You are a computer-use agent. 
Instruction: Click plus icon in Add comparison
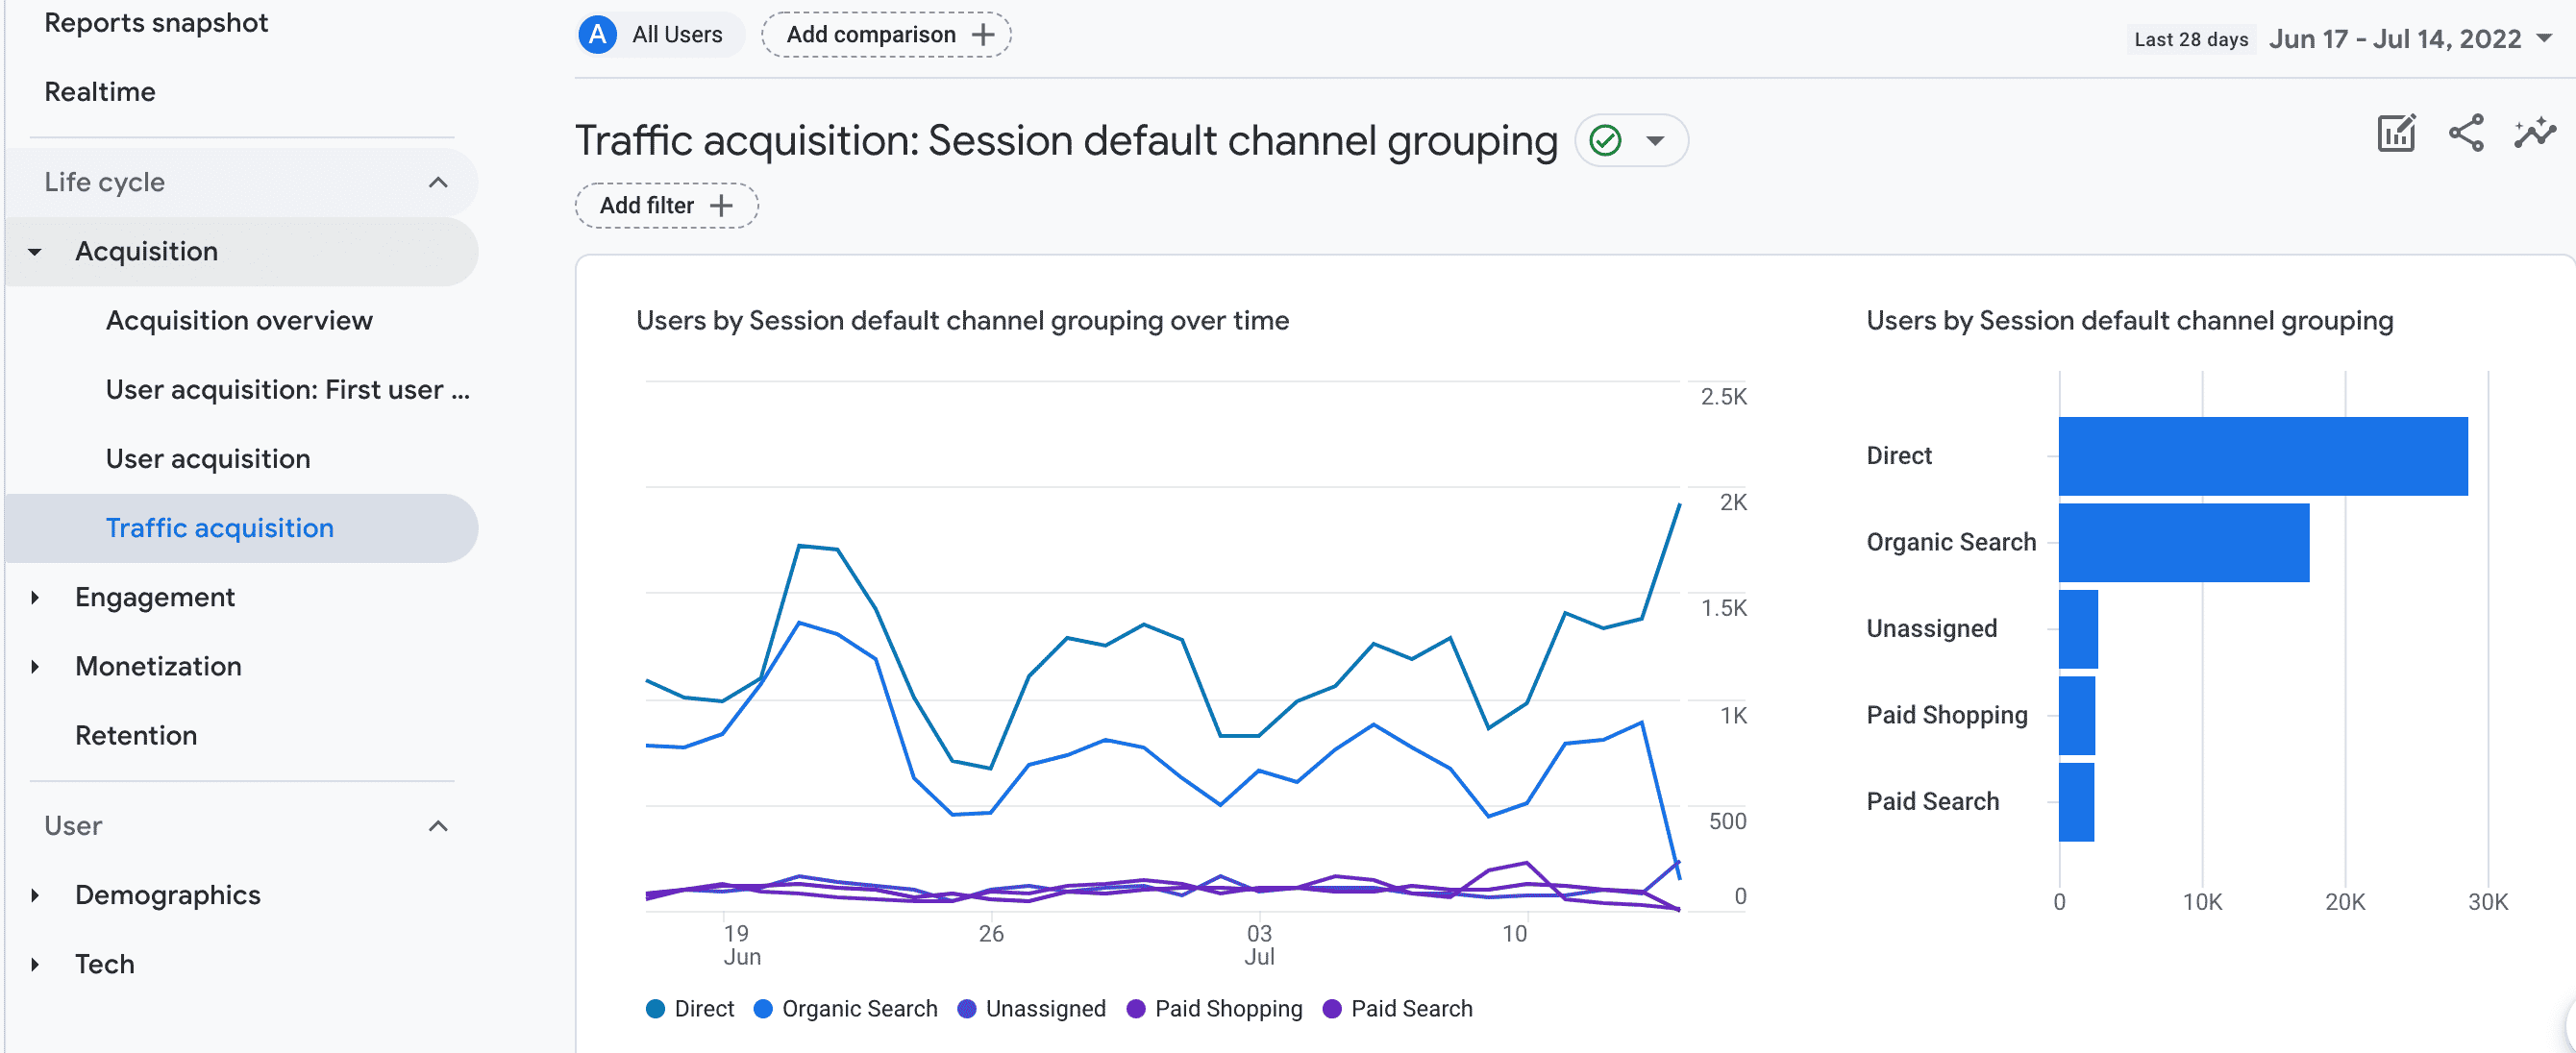983,35
